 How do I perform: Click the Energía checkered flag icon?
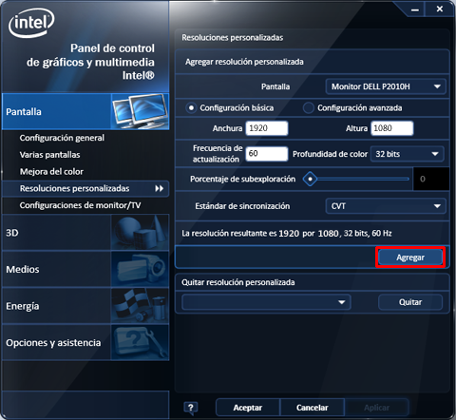coord(140,306)
